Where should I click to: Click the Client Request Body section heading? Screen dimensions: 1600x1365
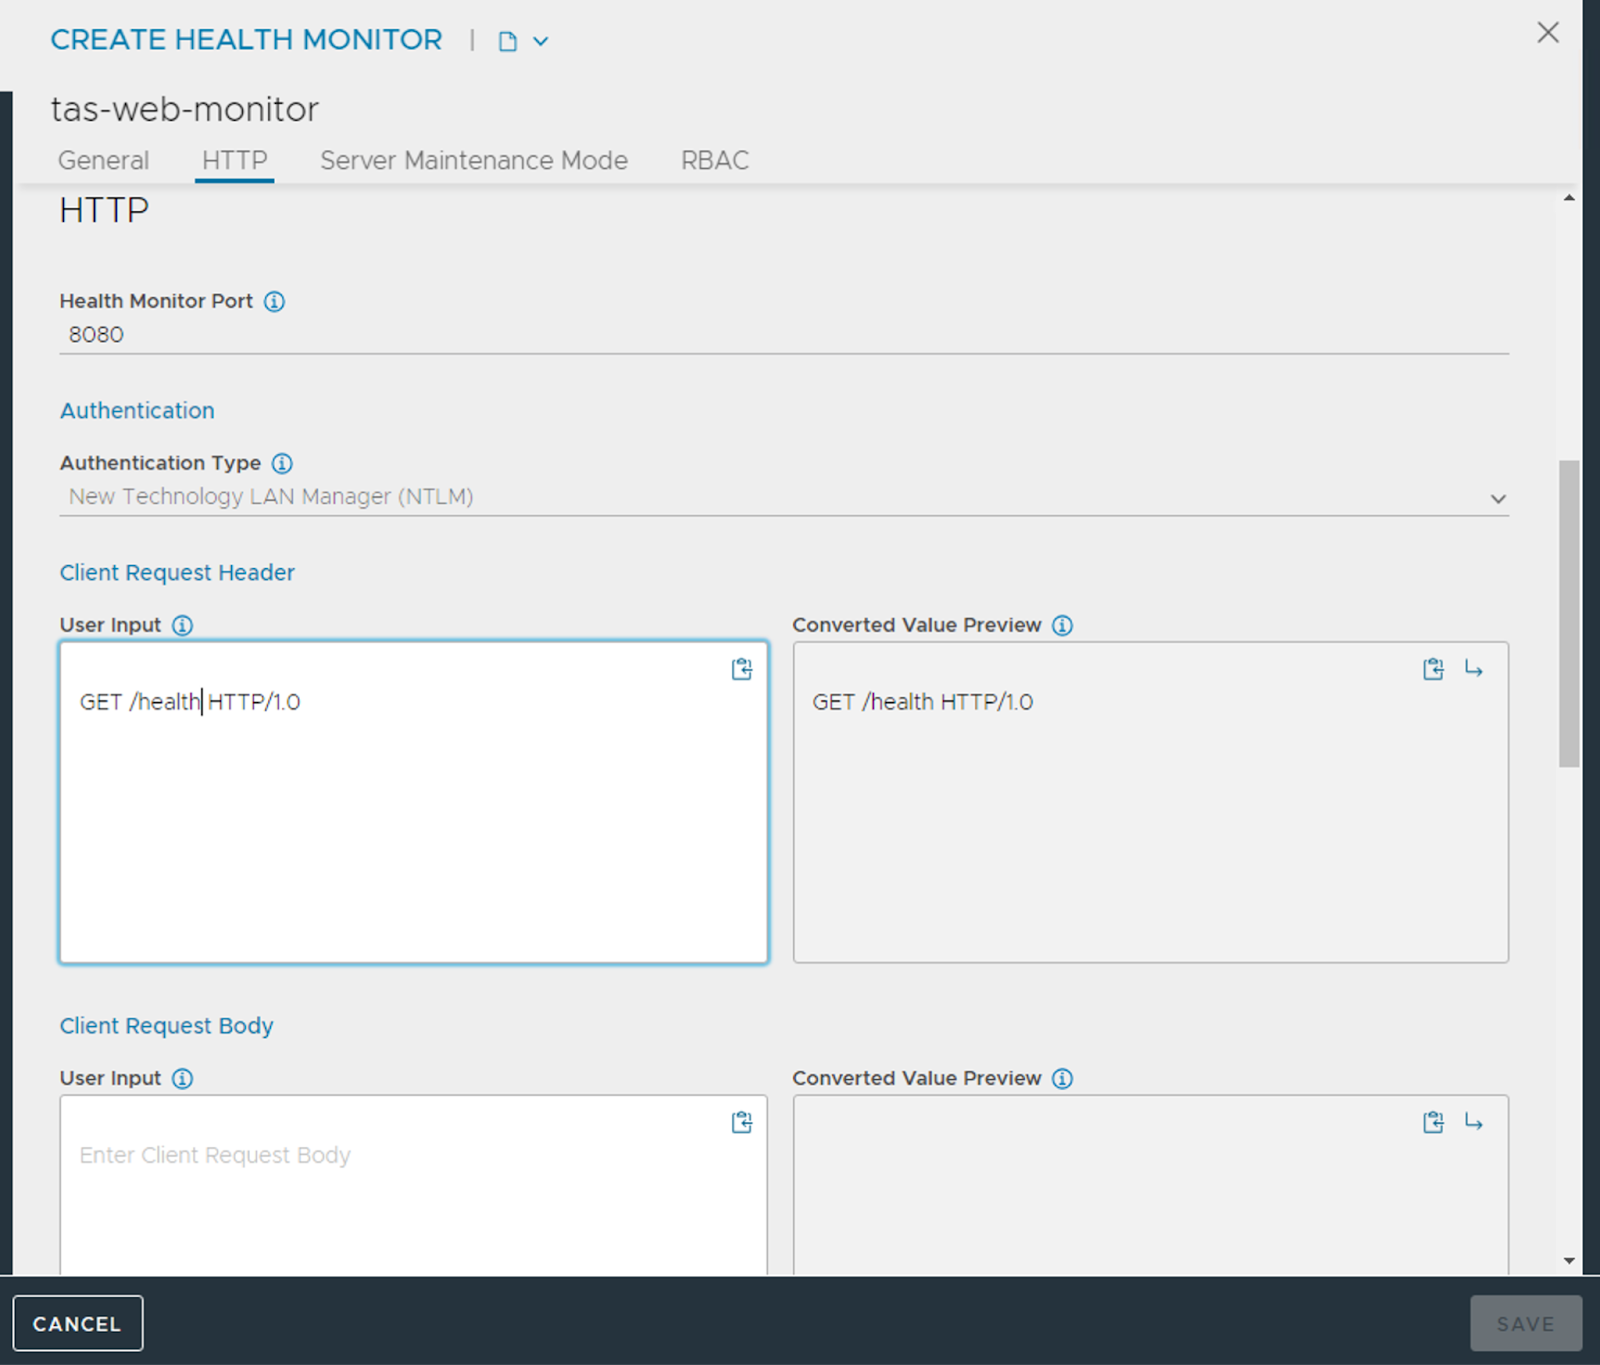166,1025
